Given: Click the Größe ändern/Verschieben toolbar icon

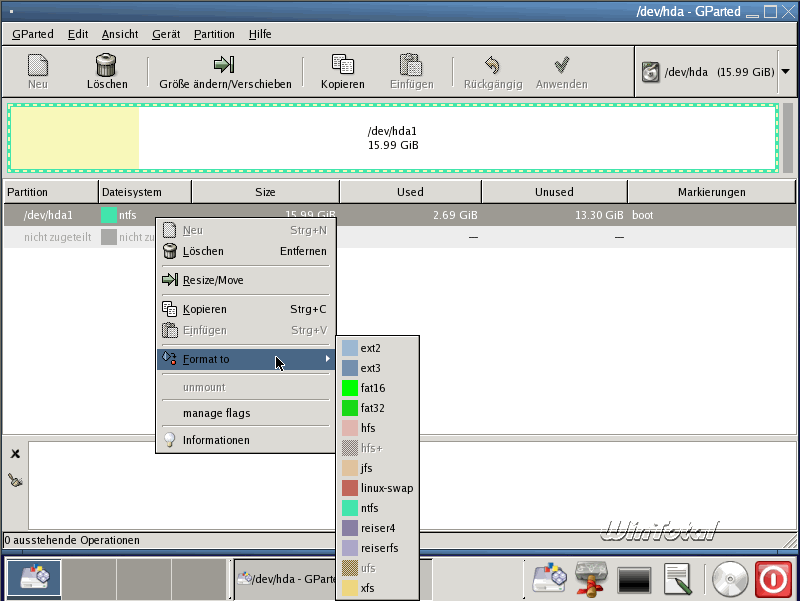Looking at the screenshot, I should 225,65.
